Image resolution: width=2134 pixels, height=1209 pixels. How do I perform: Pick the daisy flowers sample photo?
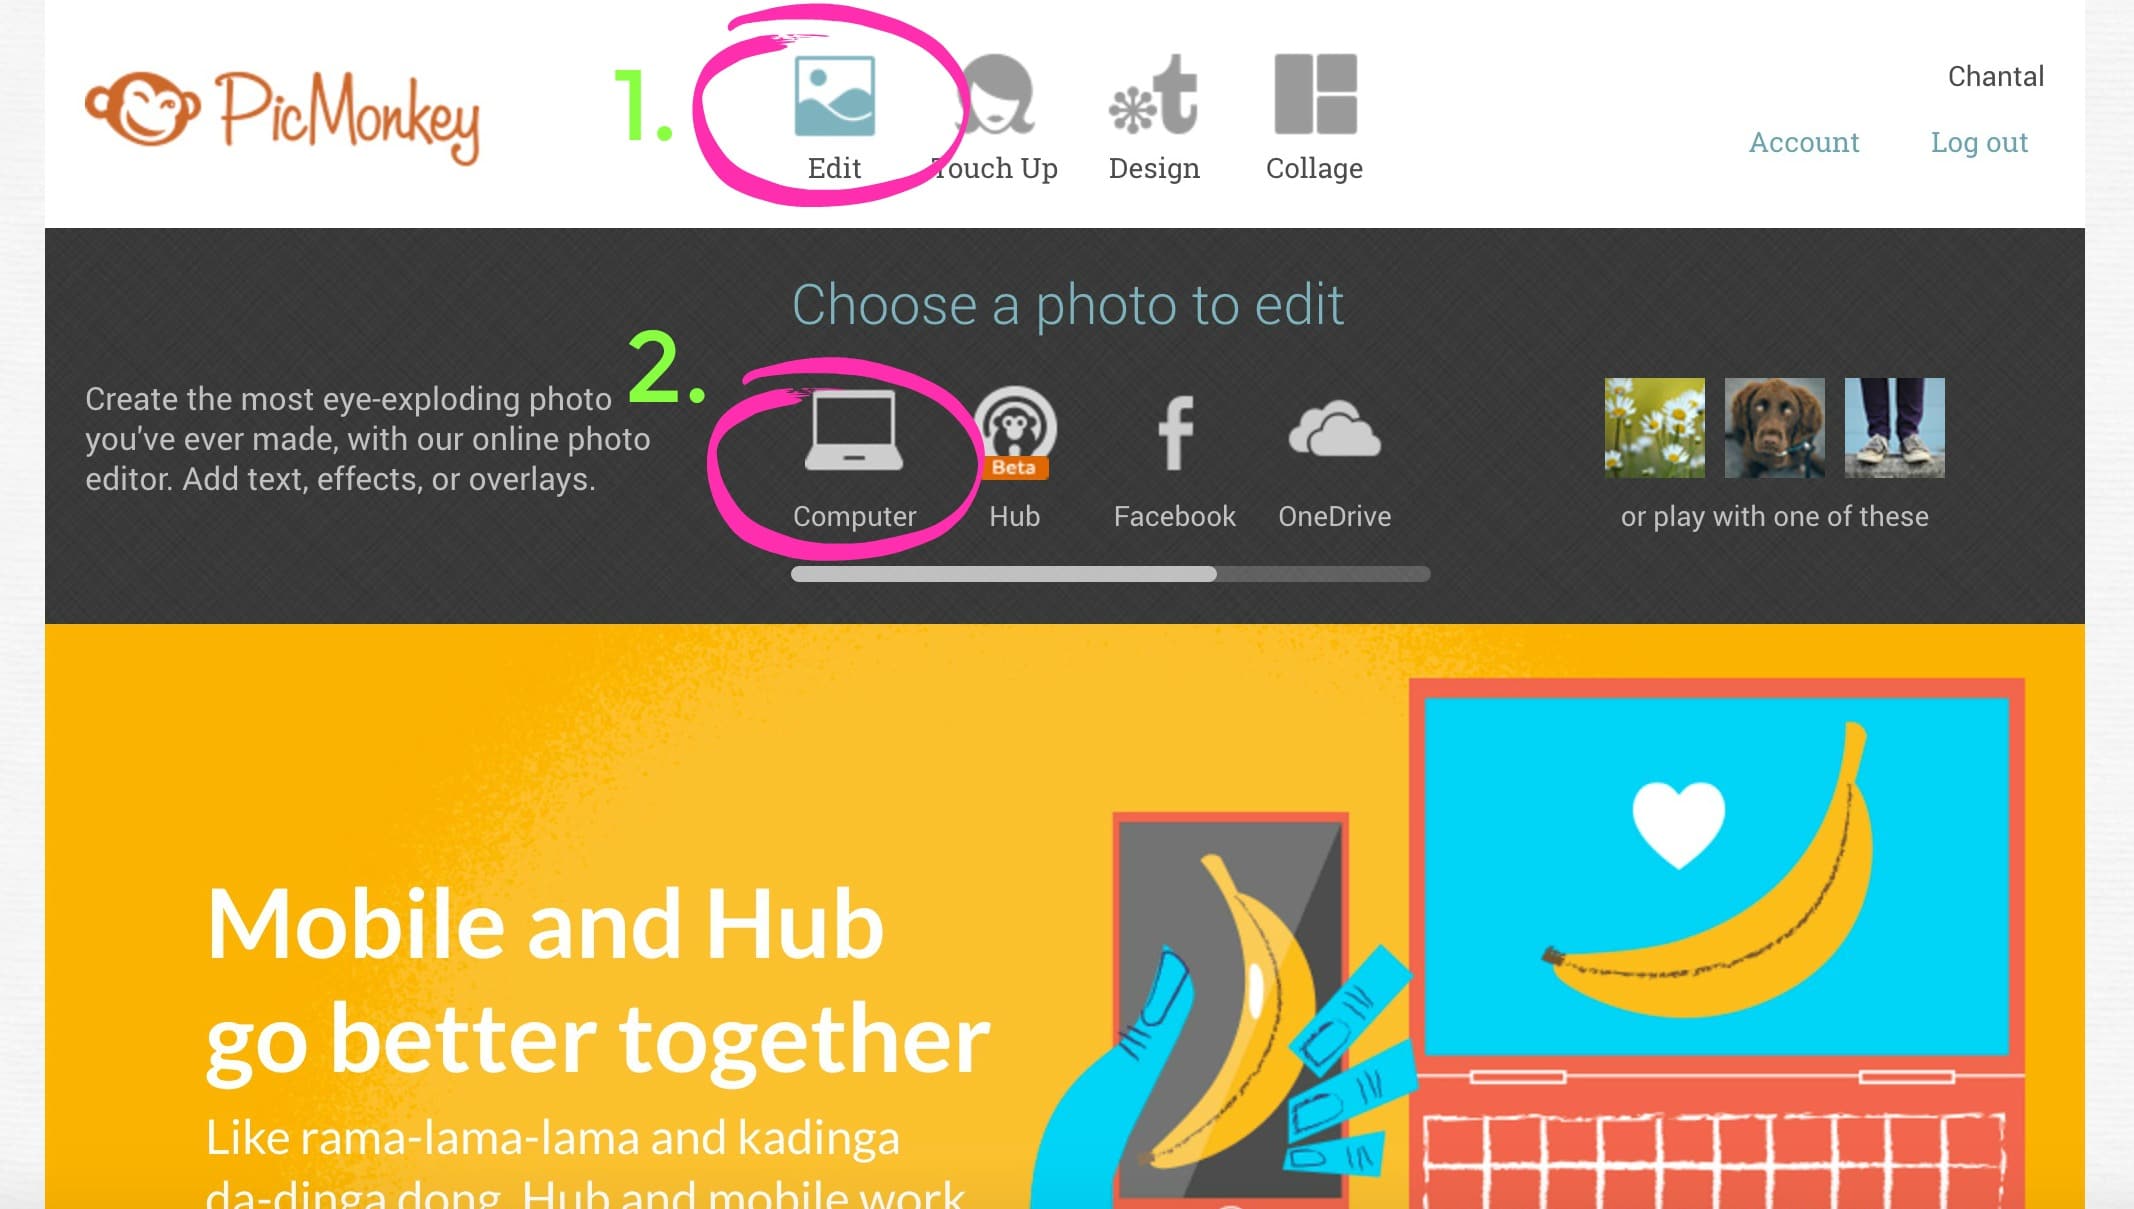coord(1655,428)
